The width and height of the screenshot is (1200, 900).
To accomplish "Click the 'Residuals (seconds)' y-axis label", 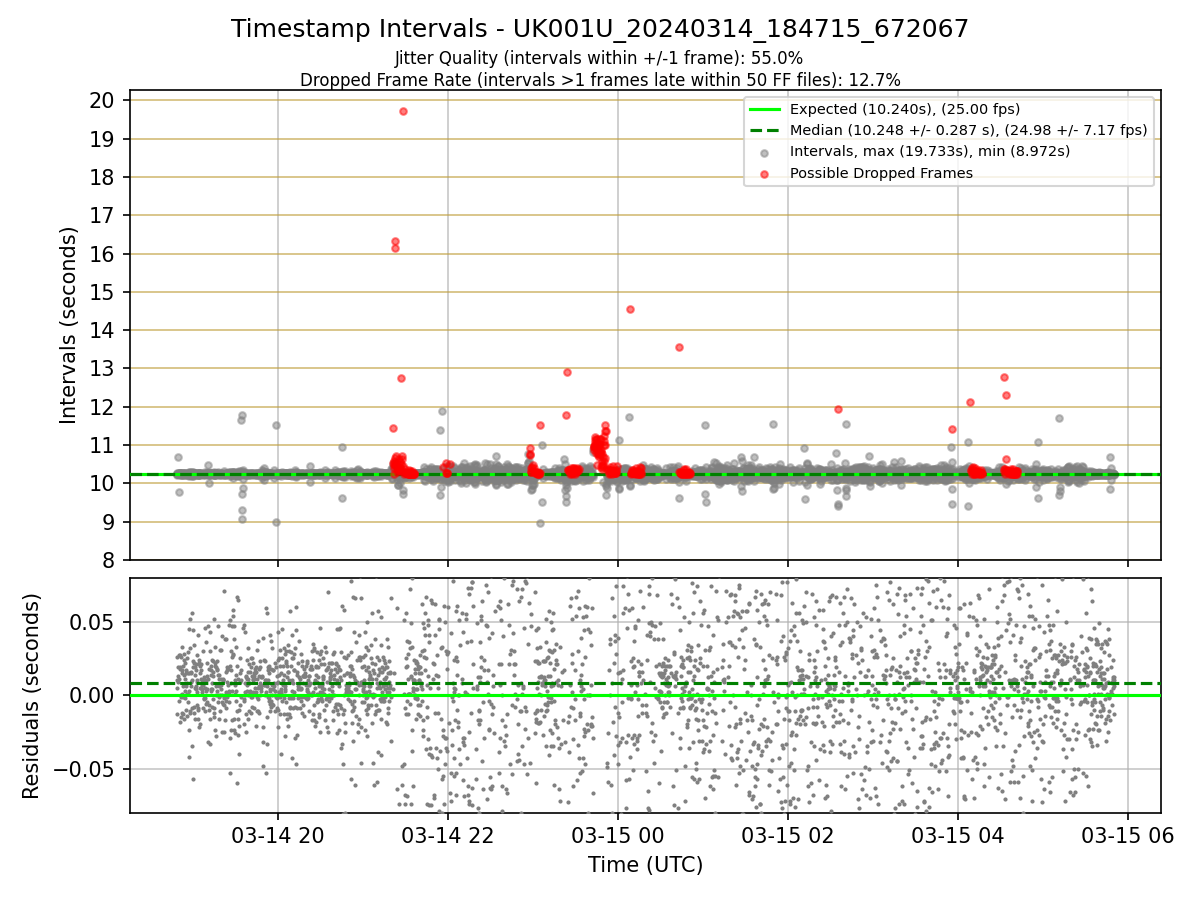I will 32,695.
